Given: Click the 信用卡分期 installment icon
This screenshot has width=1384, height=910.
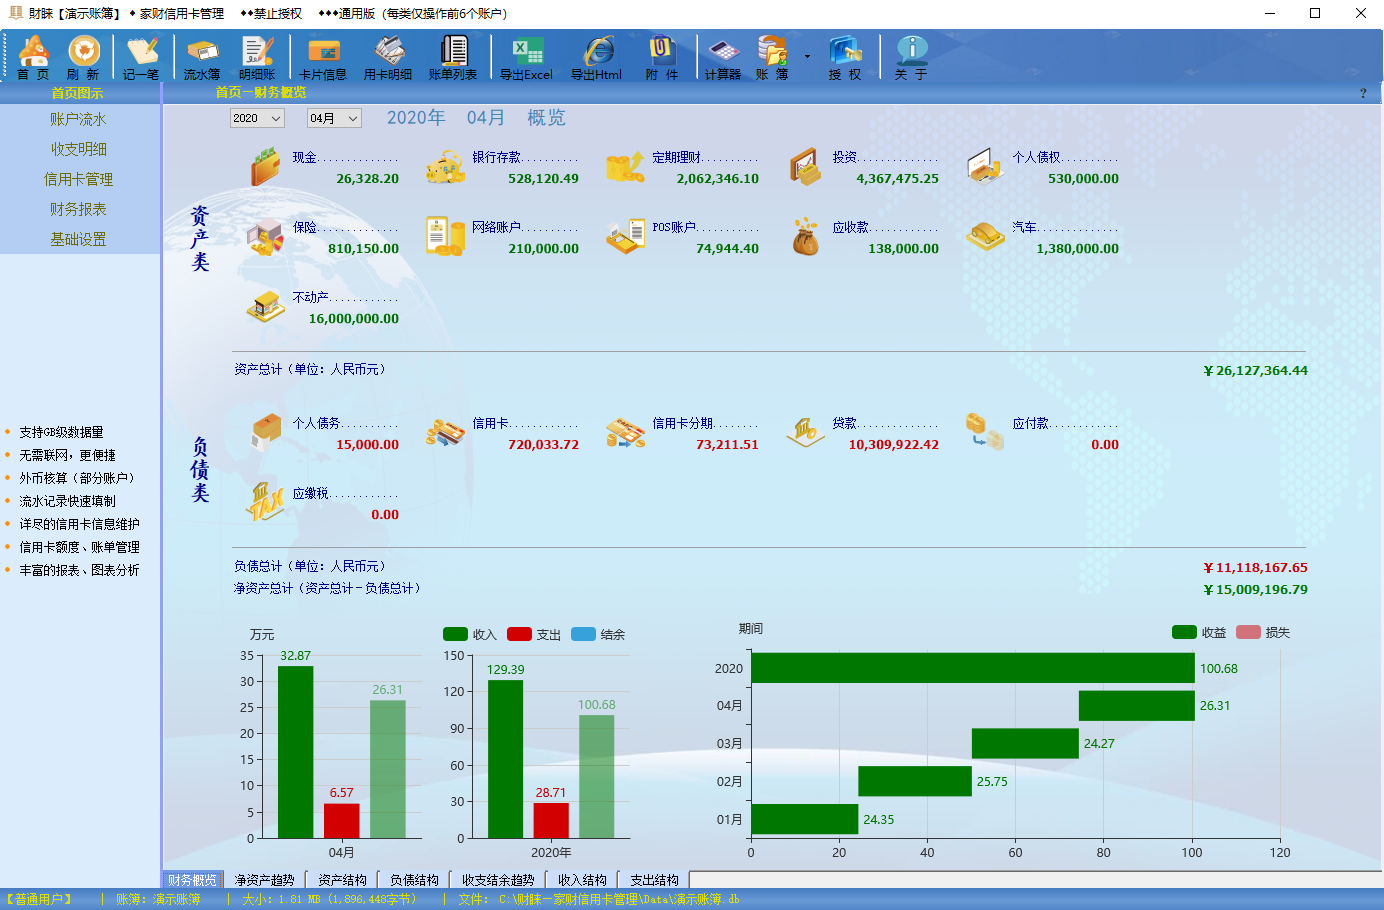Looking at the screenshot, I should (625, 432).
